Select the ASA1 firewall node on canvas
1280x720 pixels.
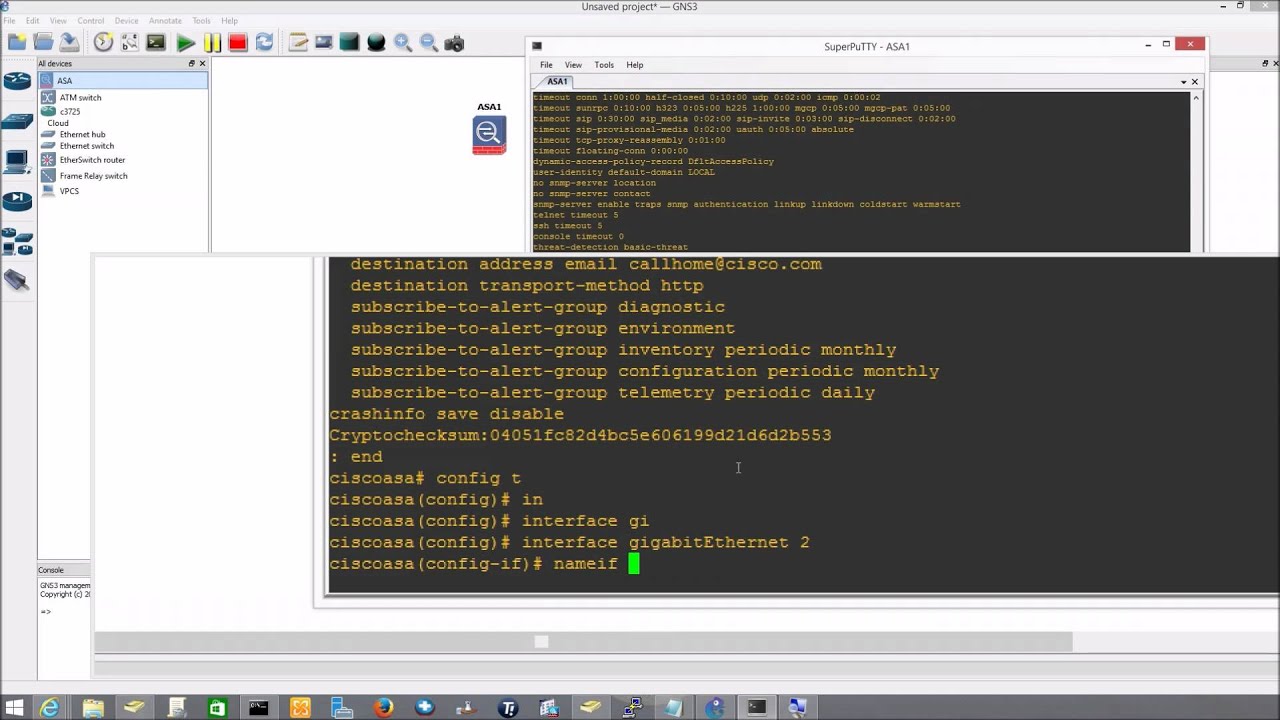[489, 134]
